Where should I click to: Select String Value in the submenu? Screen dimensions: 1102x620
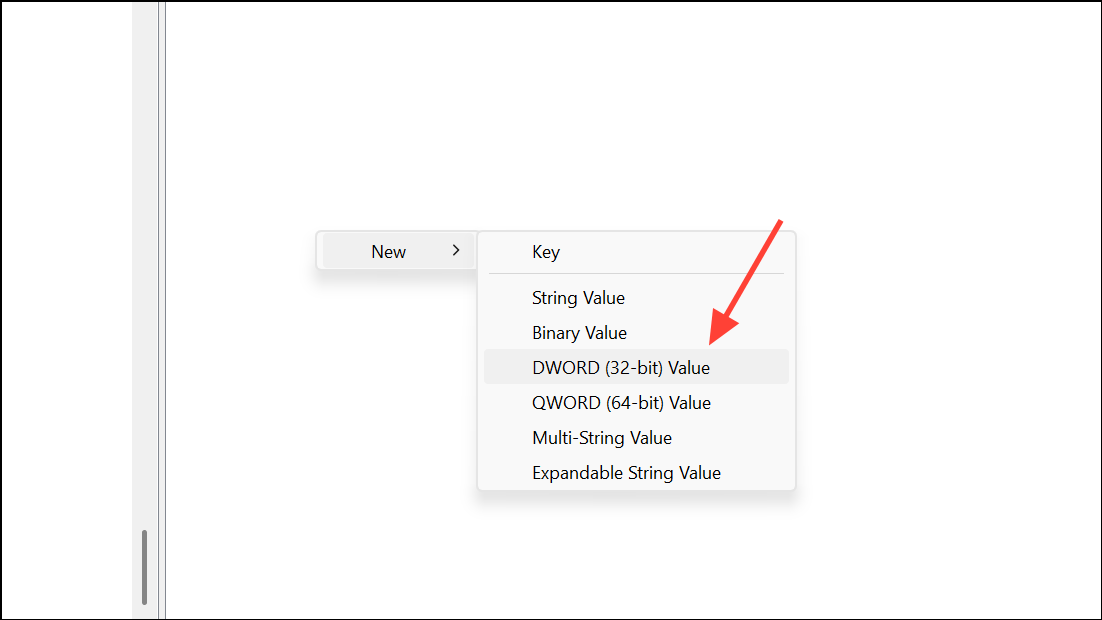578,298
